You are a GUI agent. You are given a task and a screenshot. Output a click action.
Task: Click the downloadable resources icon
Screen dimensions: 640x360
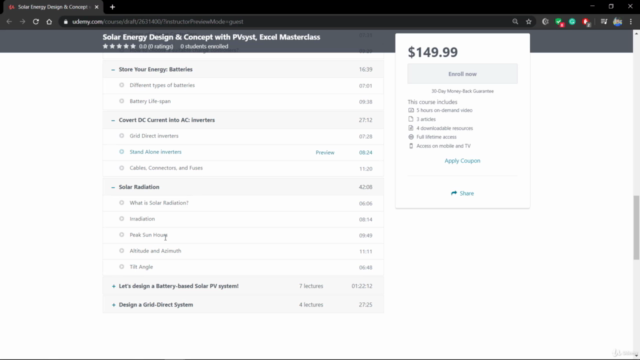(x=411, y=128)
